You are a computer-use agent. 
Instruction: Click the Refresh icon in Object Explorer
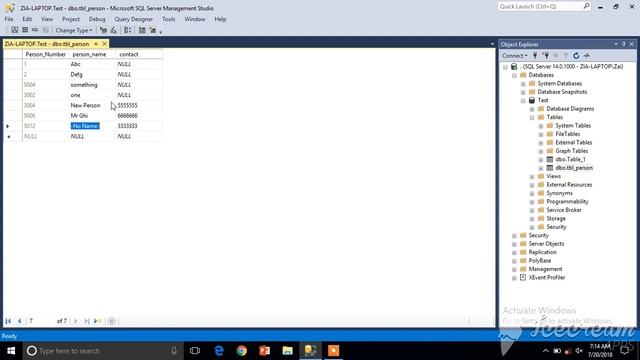coord(576,56)
